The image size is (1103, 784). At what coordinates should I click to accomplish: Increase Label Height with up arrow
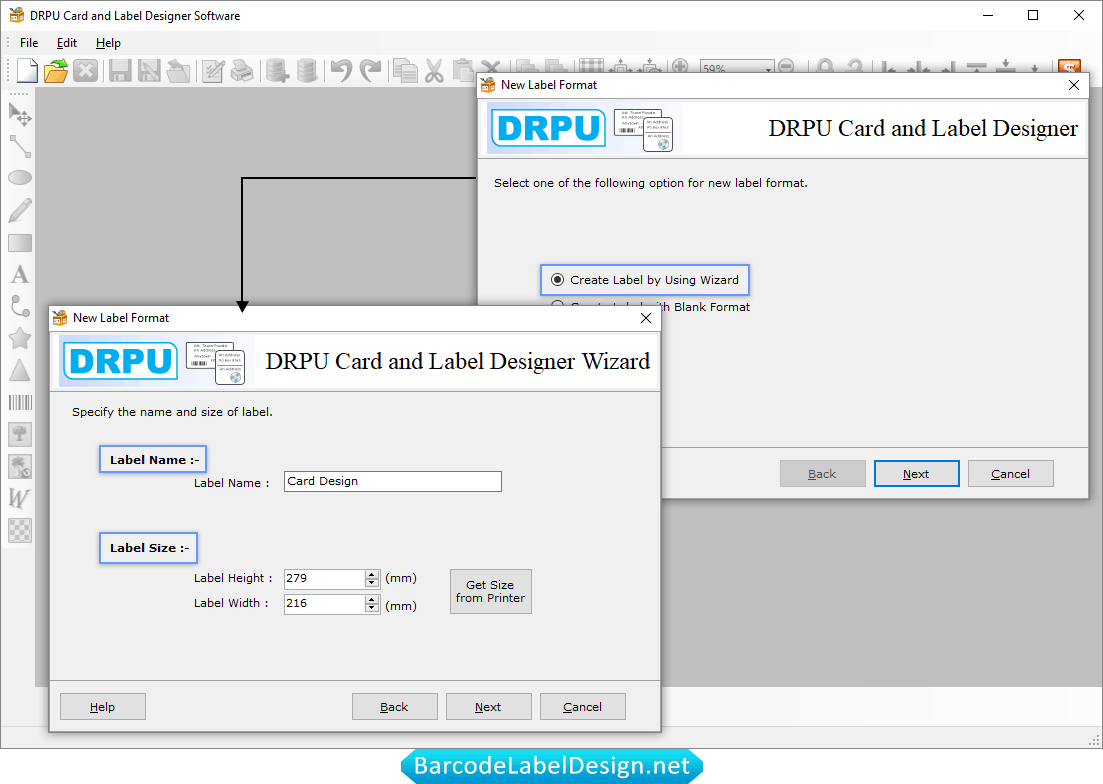click(x=372, y=574)
